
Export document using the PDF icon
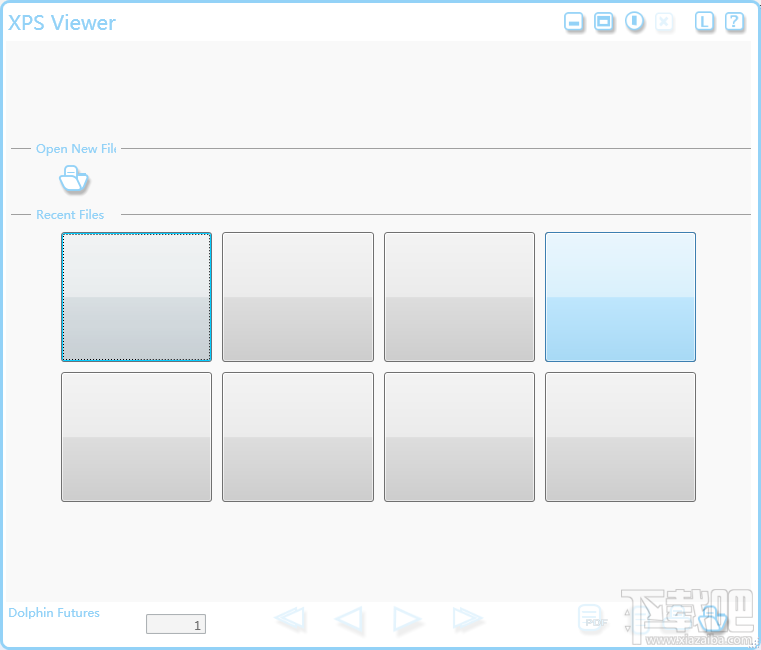593,620
